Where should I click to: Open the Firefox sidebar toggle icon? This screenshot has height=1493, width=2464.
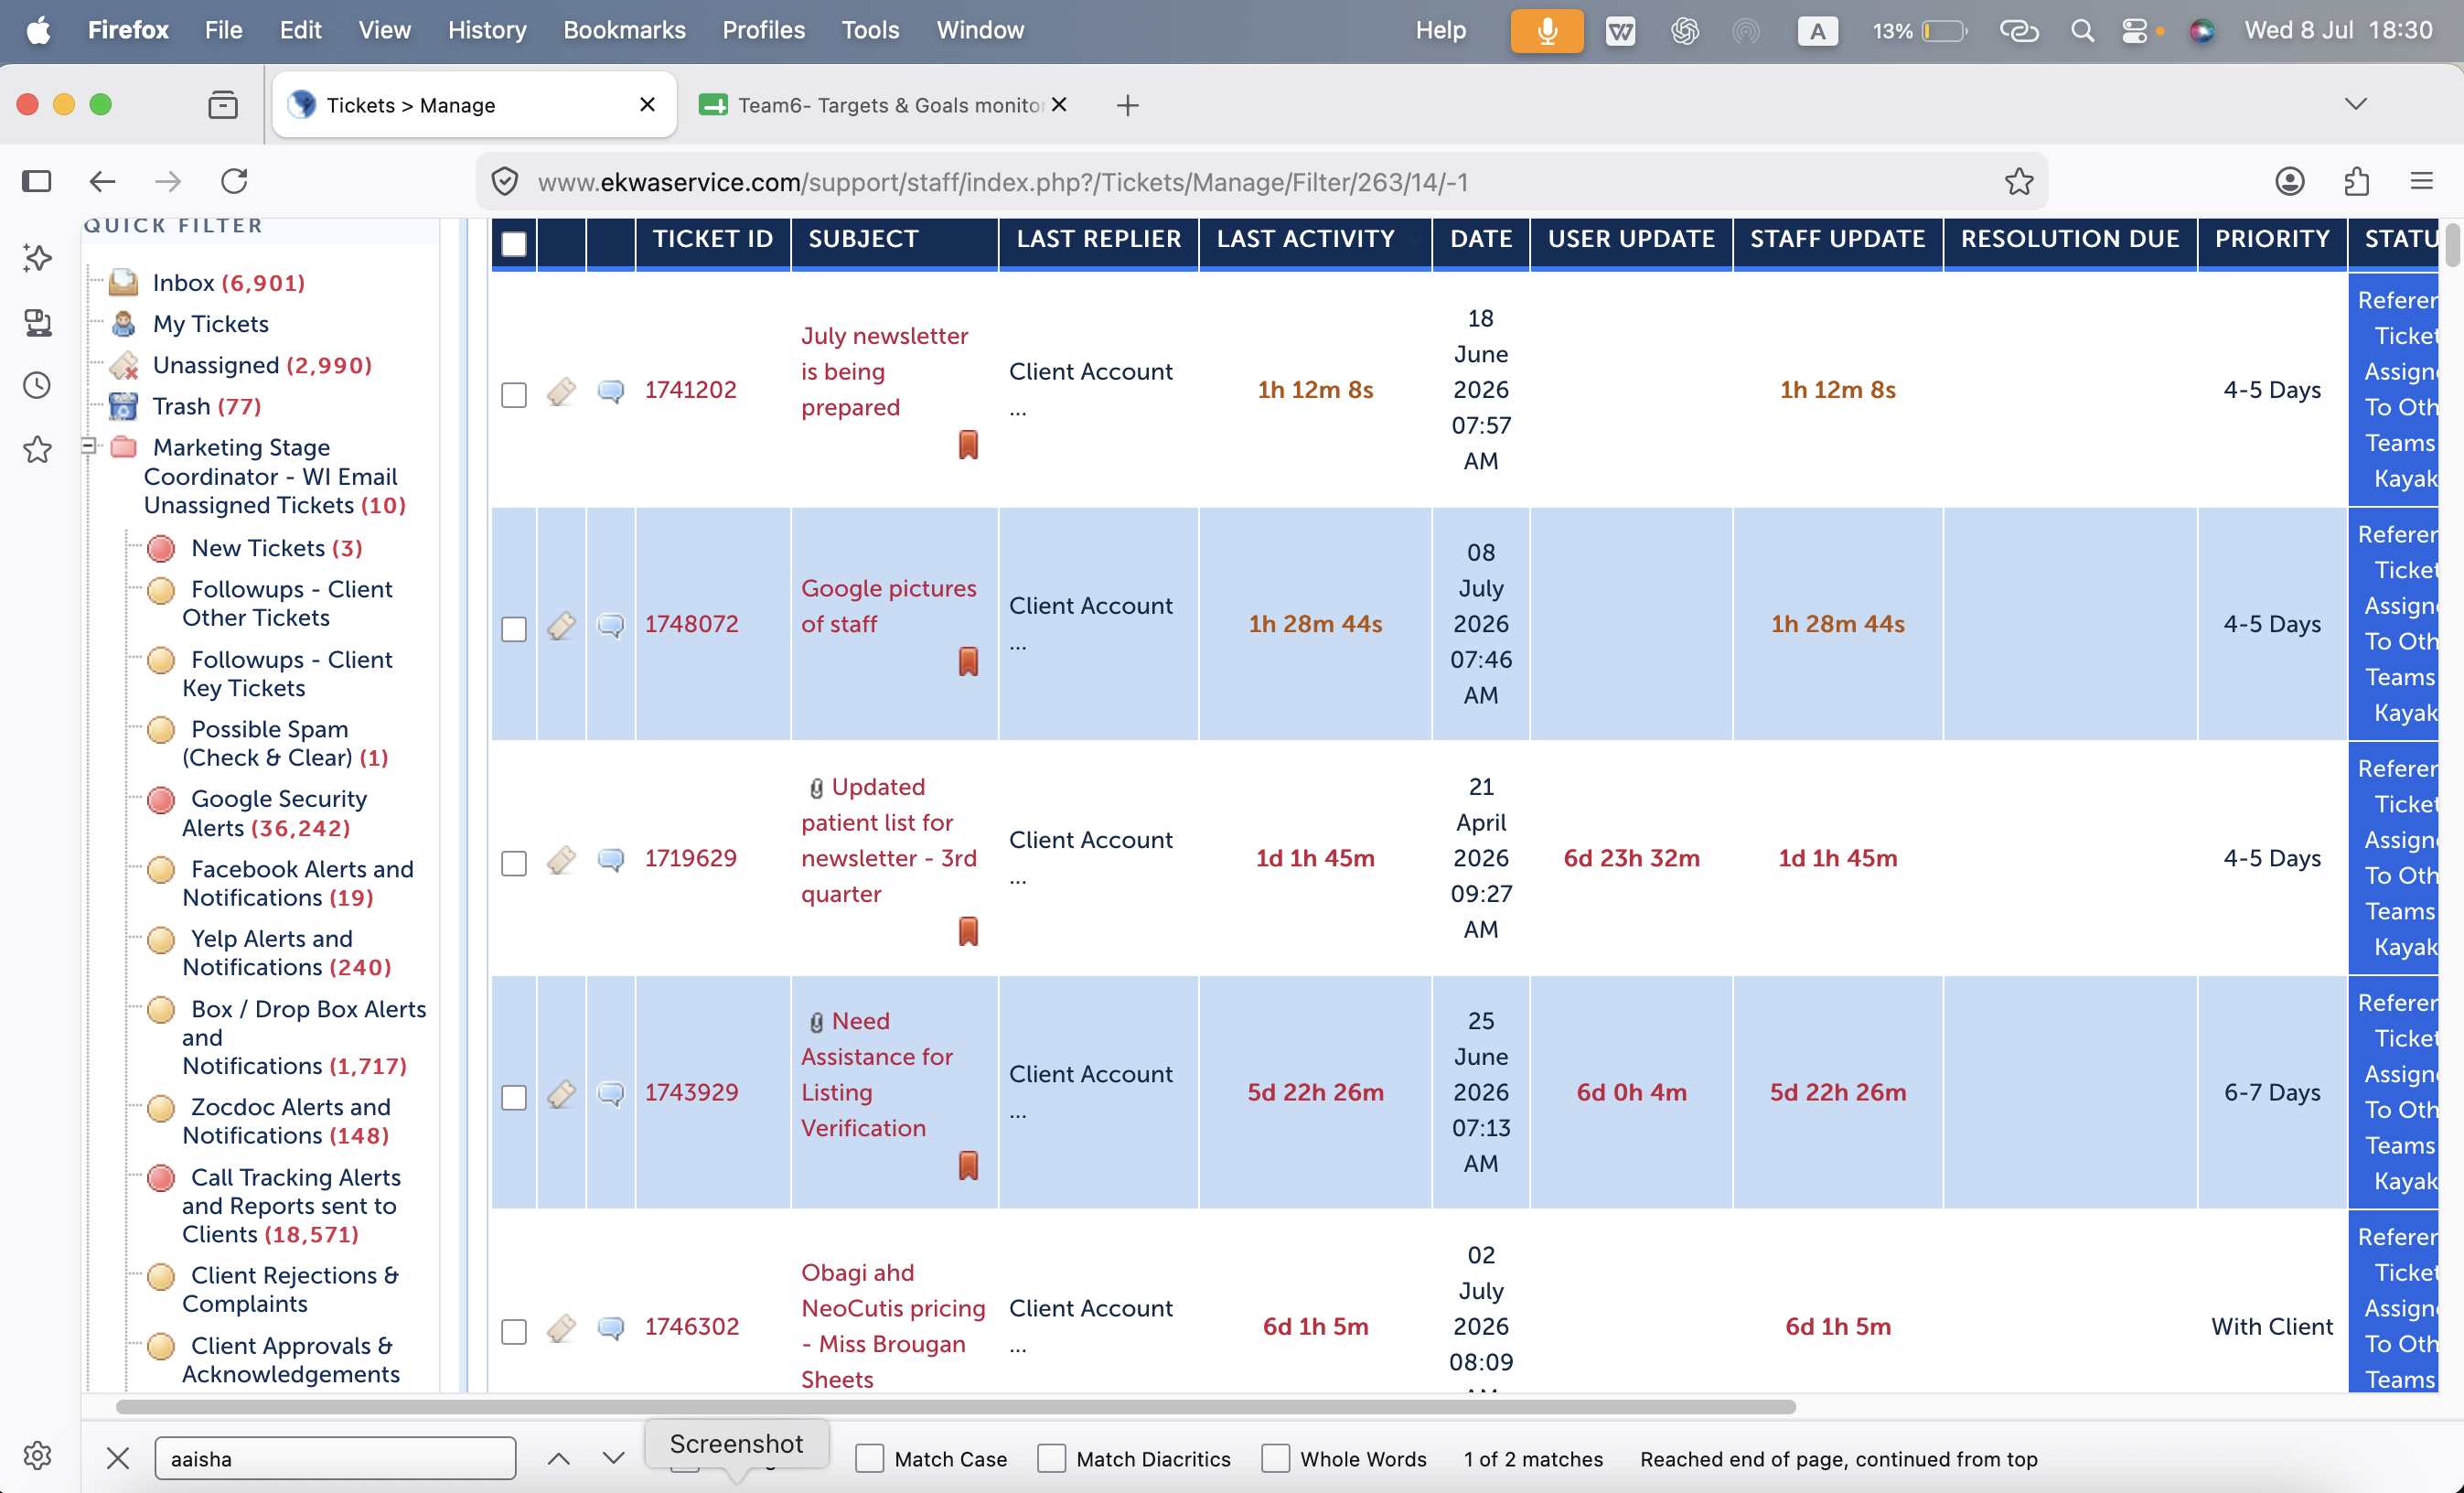point(37,181)
